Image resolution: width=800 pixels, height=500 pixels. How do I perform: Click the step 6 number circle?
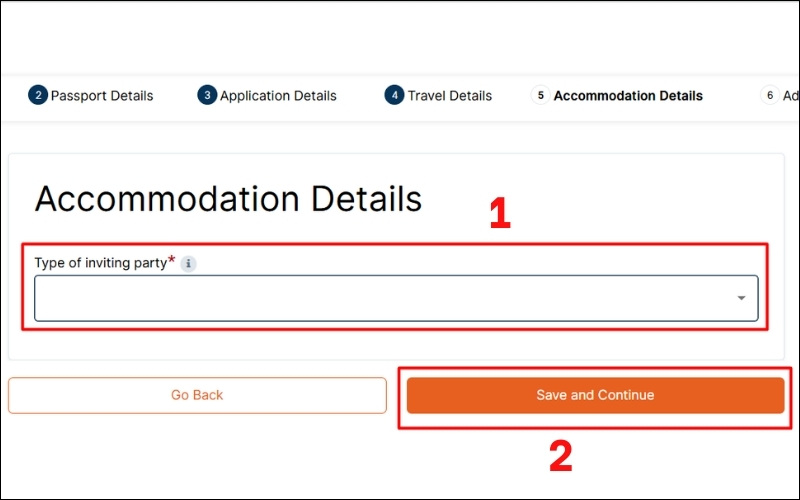(769, 96)
